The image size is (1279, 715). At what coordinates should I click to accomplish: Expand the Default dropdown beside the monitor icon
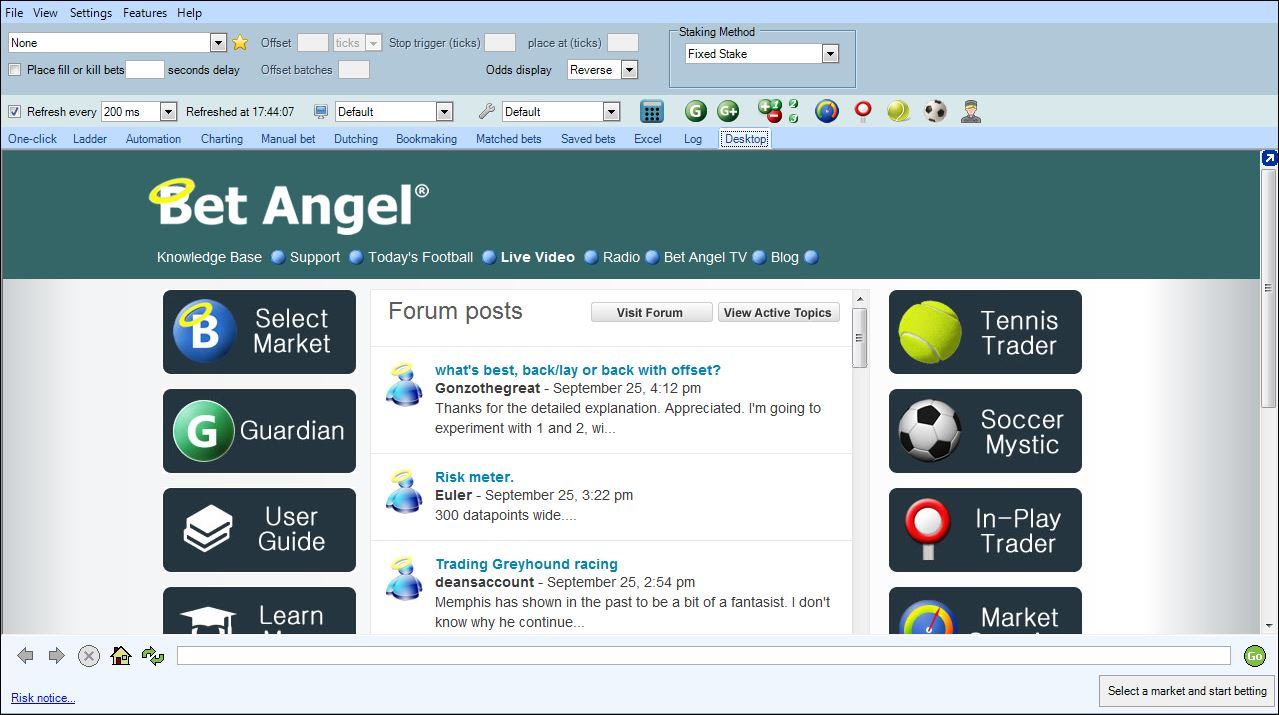click(x=445, y=112)
